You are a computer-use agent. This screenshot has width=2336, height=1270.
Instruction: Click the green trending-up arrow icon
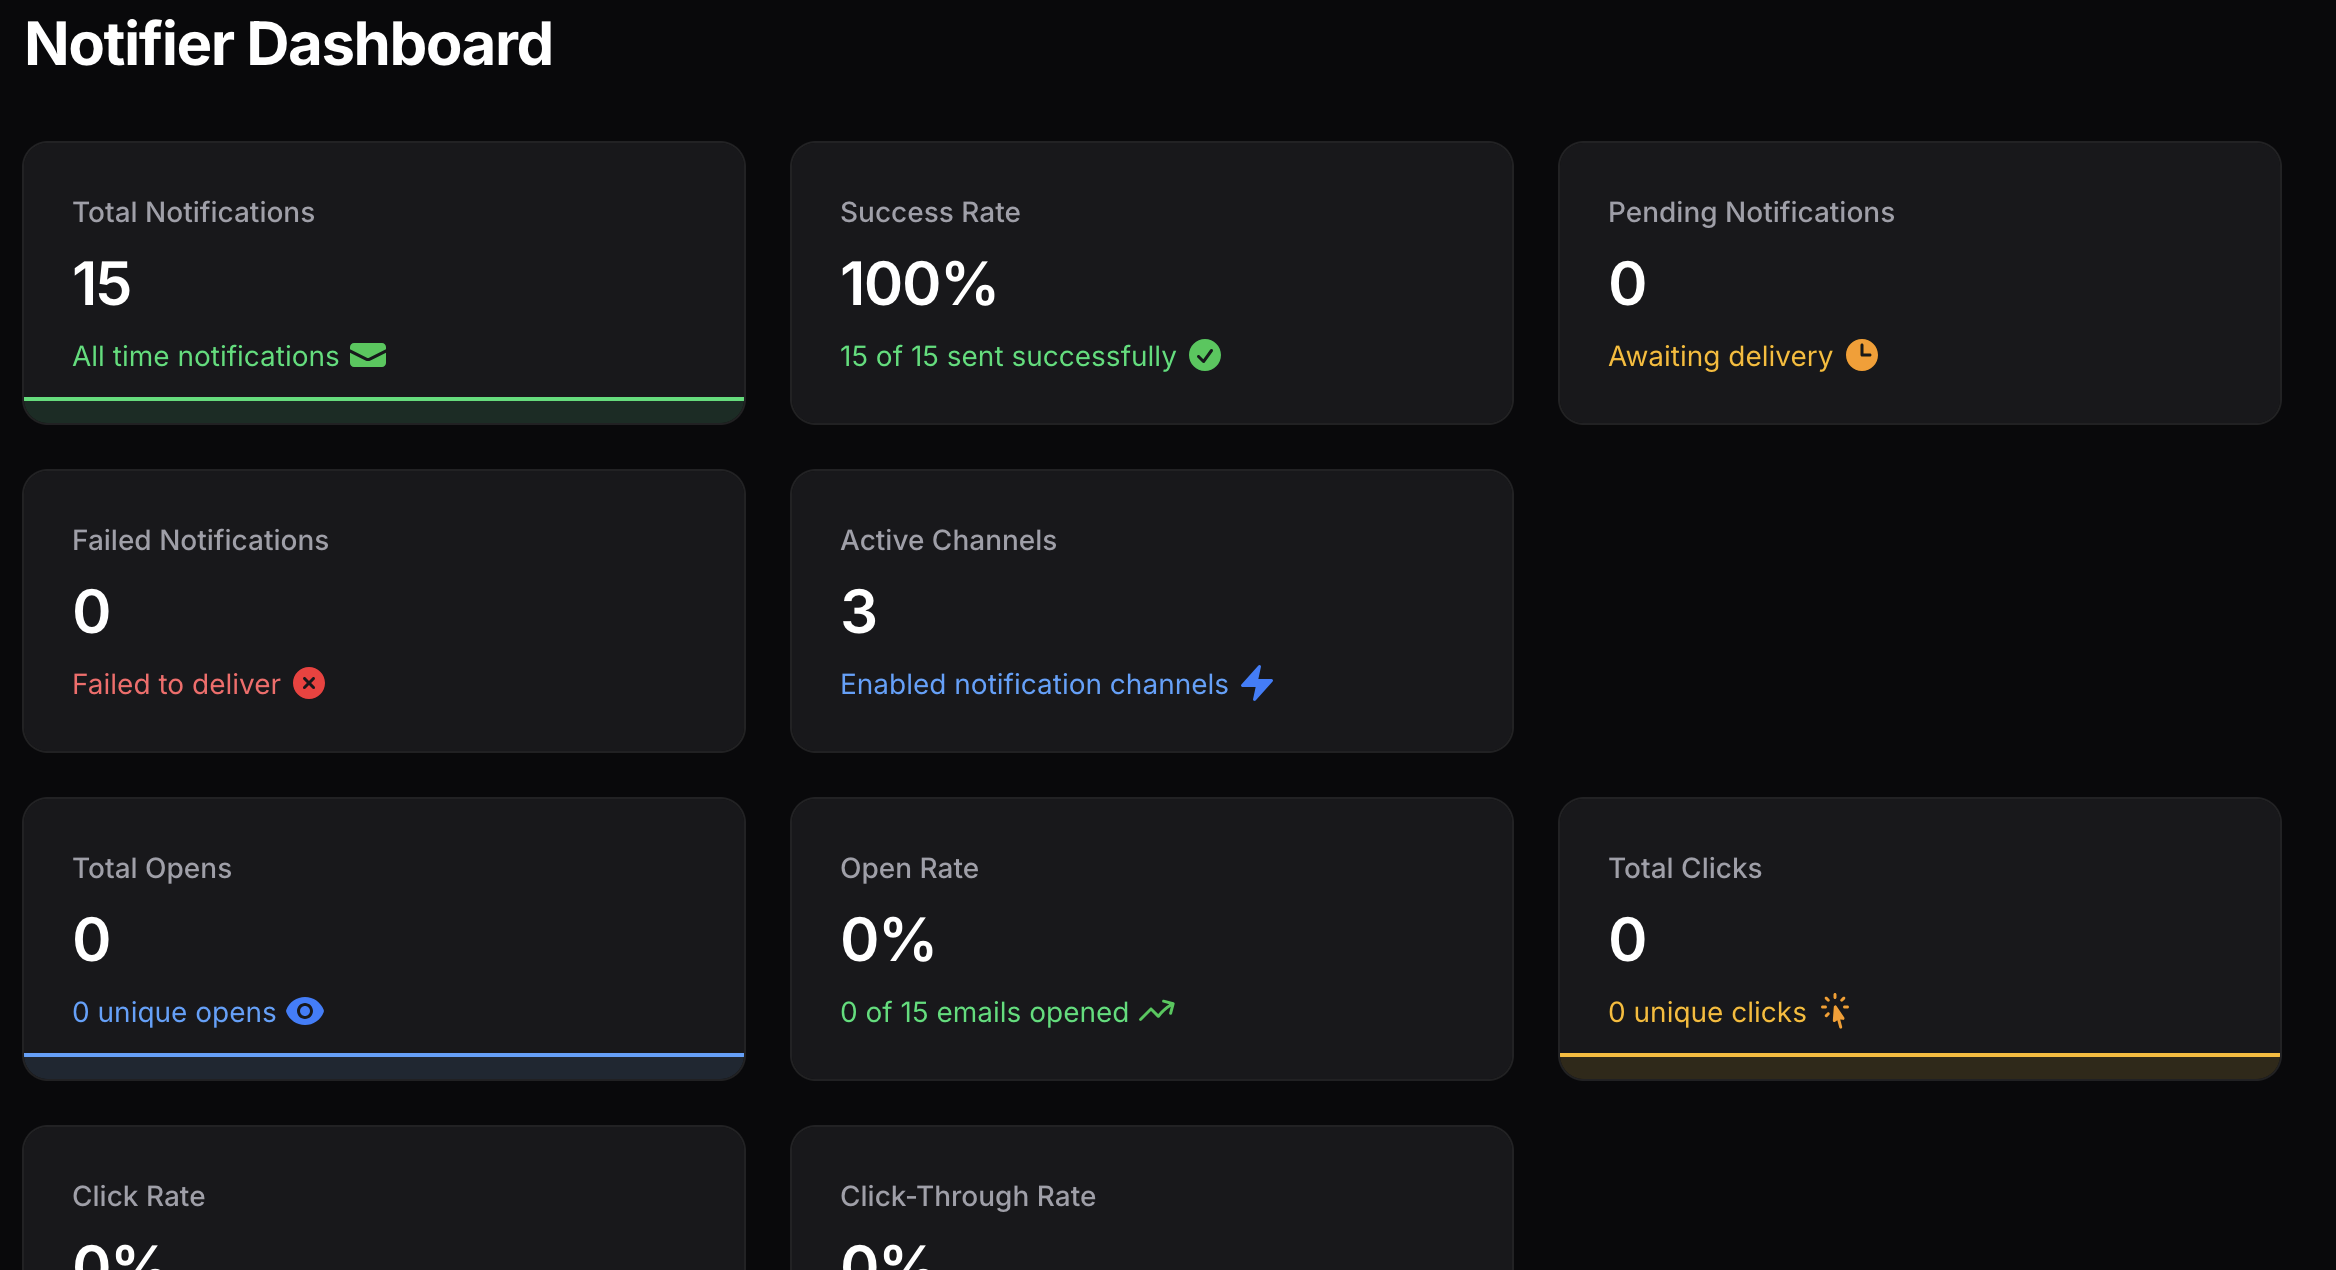[1157, 1012]
